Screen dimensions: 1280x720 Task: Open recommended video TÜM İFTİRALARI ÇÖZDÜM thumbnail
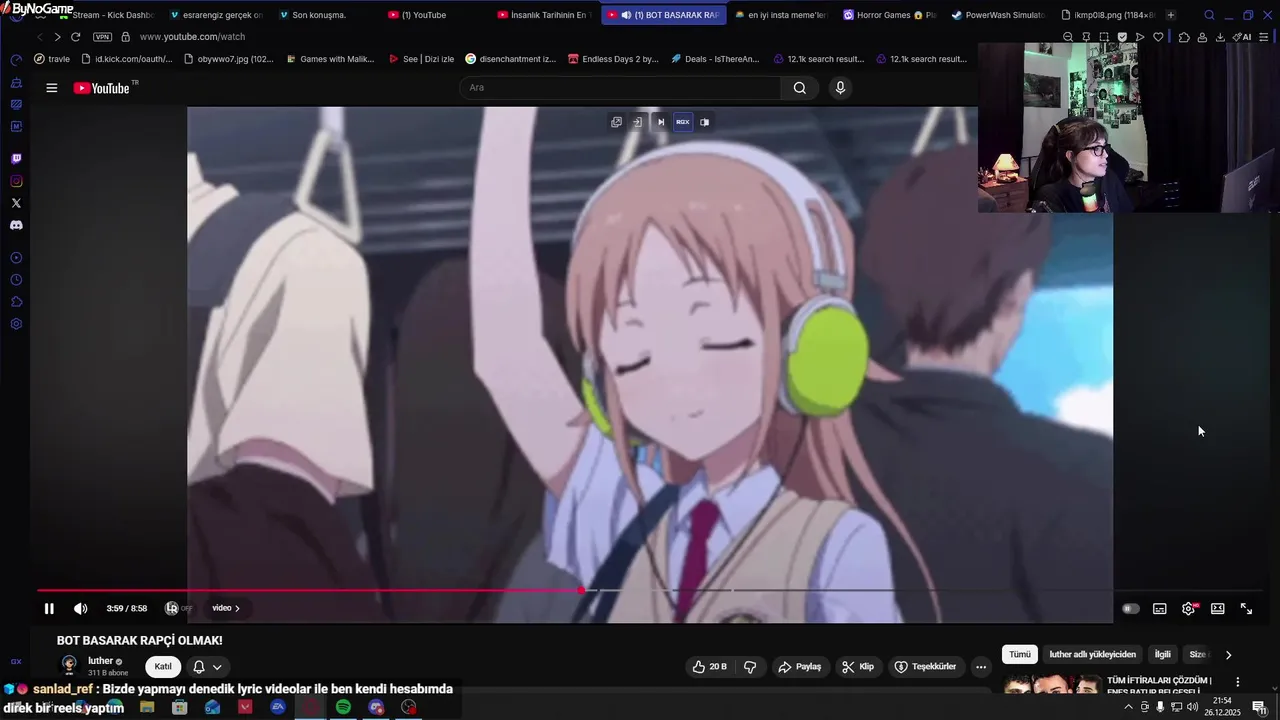pos(1052,685)
